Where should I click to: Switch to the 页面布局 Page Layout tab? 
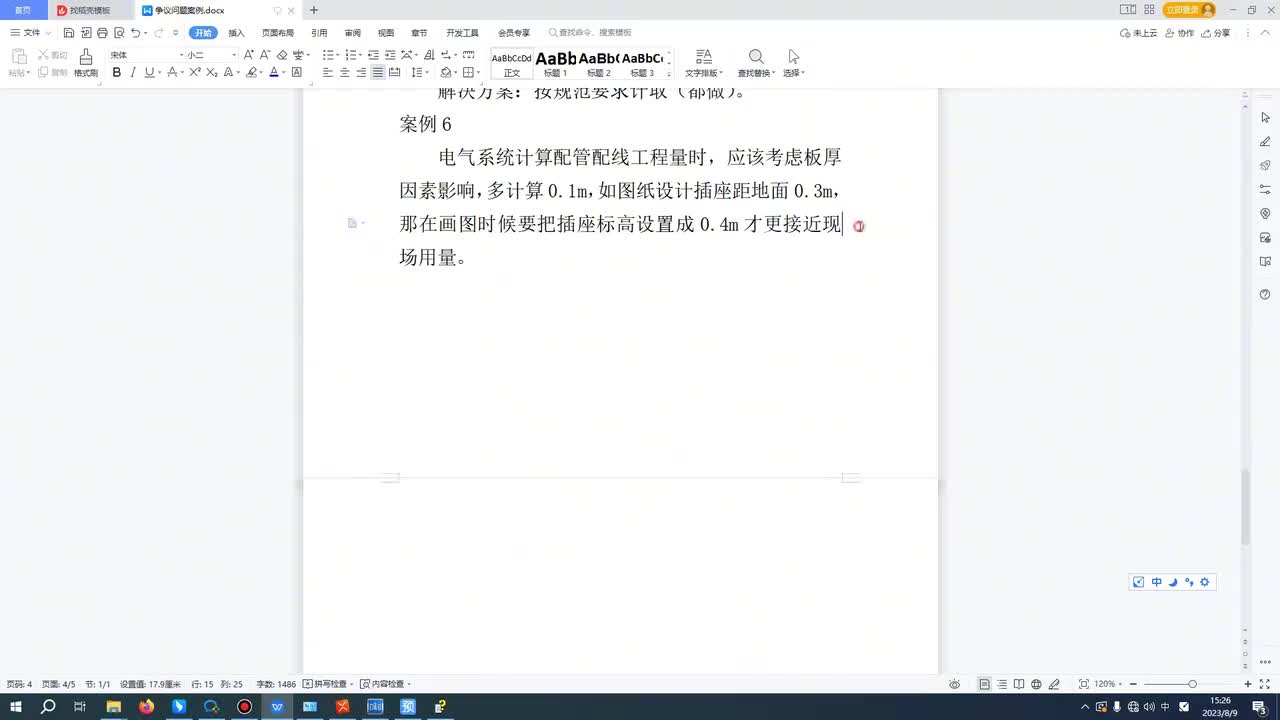(x=278, y=33)
